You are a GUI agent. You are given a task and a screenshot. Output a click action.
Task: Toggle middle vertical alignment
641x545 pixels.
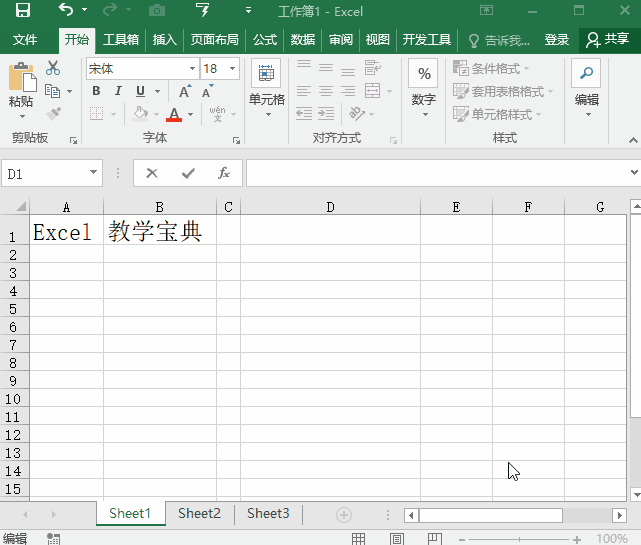pos(326,67)
